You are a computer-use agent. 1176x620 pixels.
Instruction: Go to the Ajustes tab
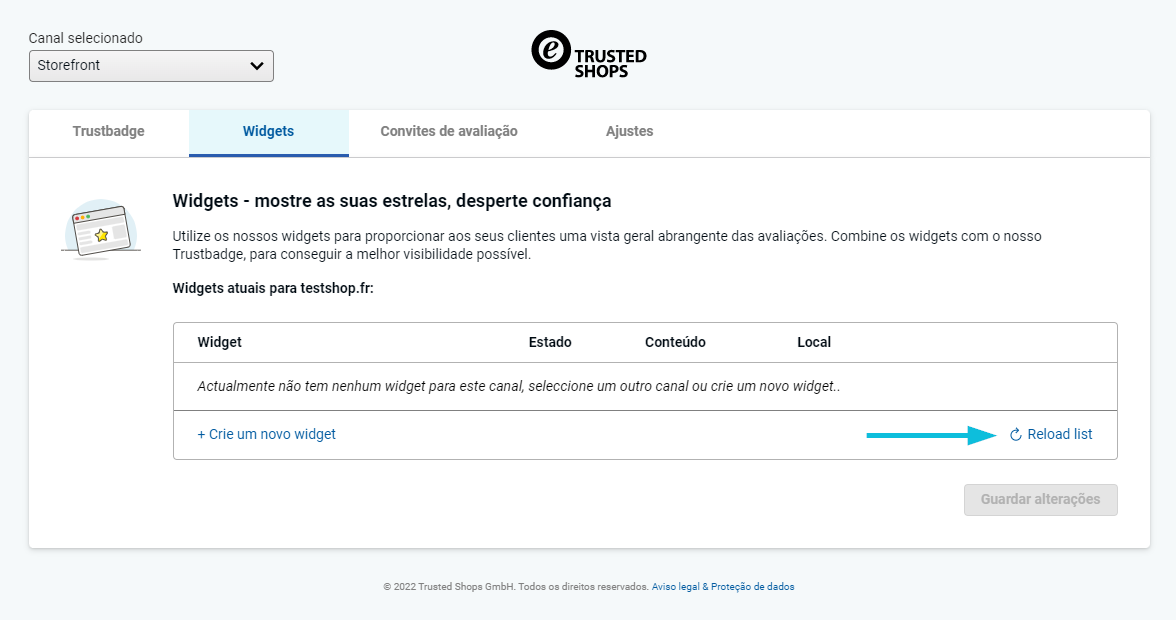click(x=629, y=132)
